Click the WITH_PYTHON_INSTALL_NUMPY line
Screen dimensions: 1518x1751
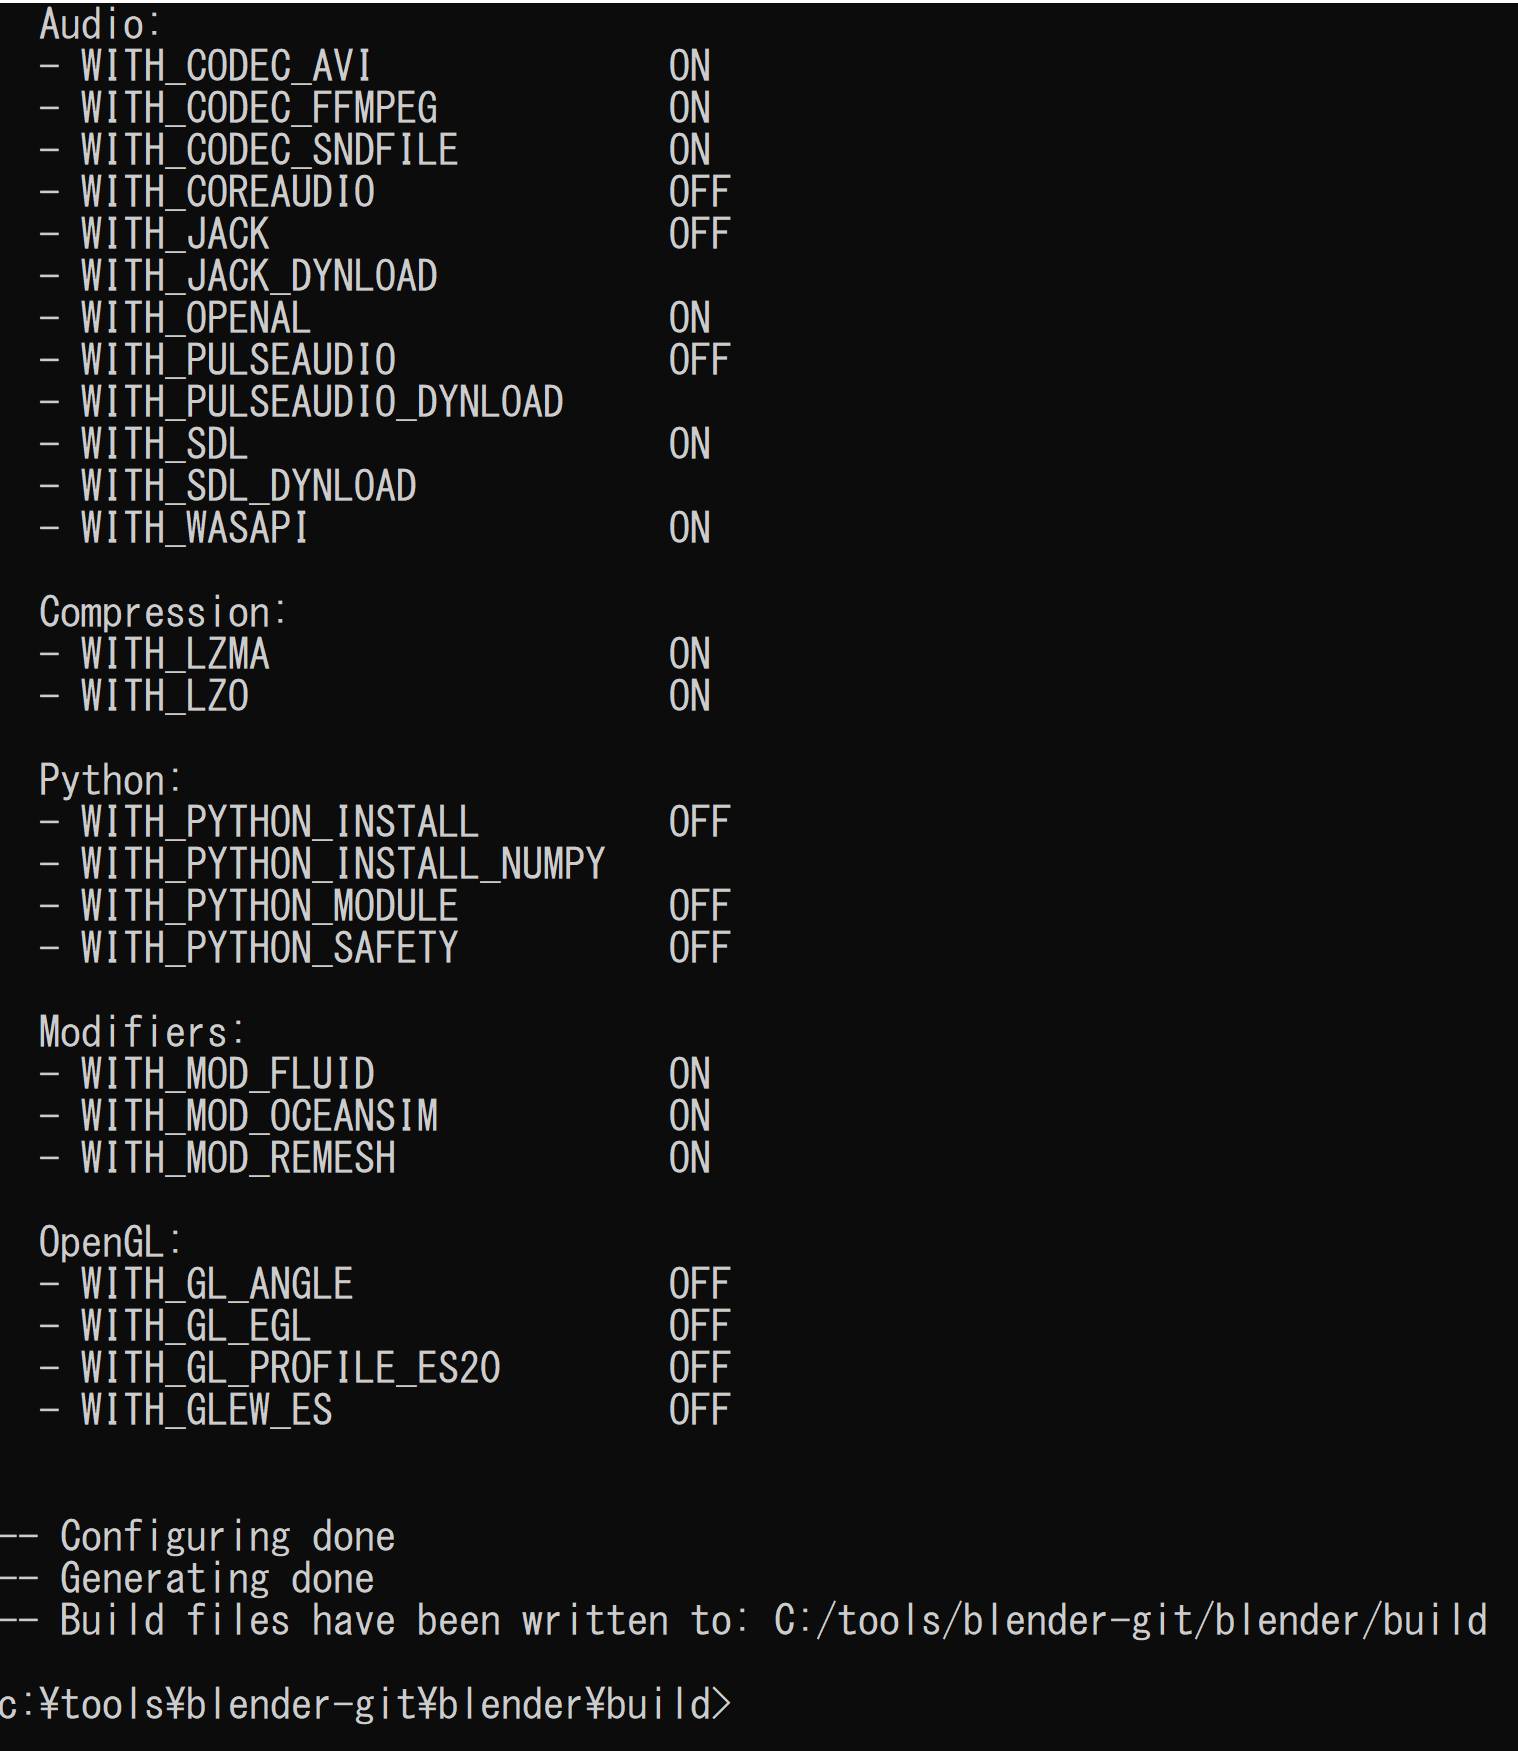pyautogui.click(x=322, y=864)
